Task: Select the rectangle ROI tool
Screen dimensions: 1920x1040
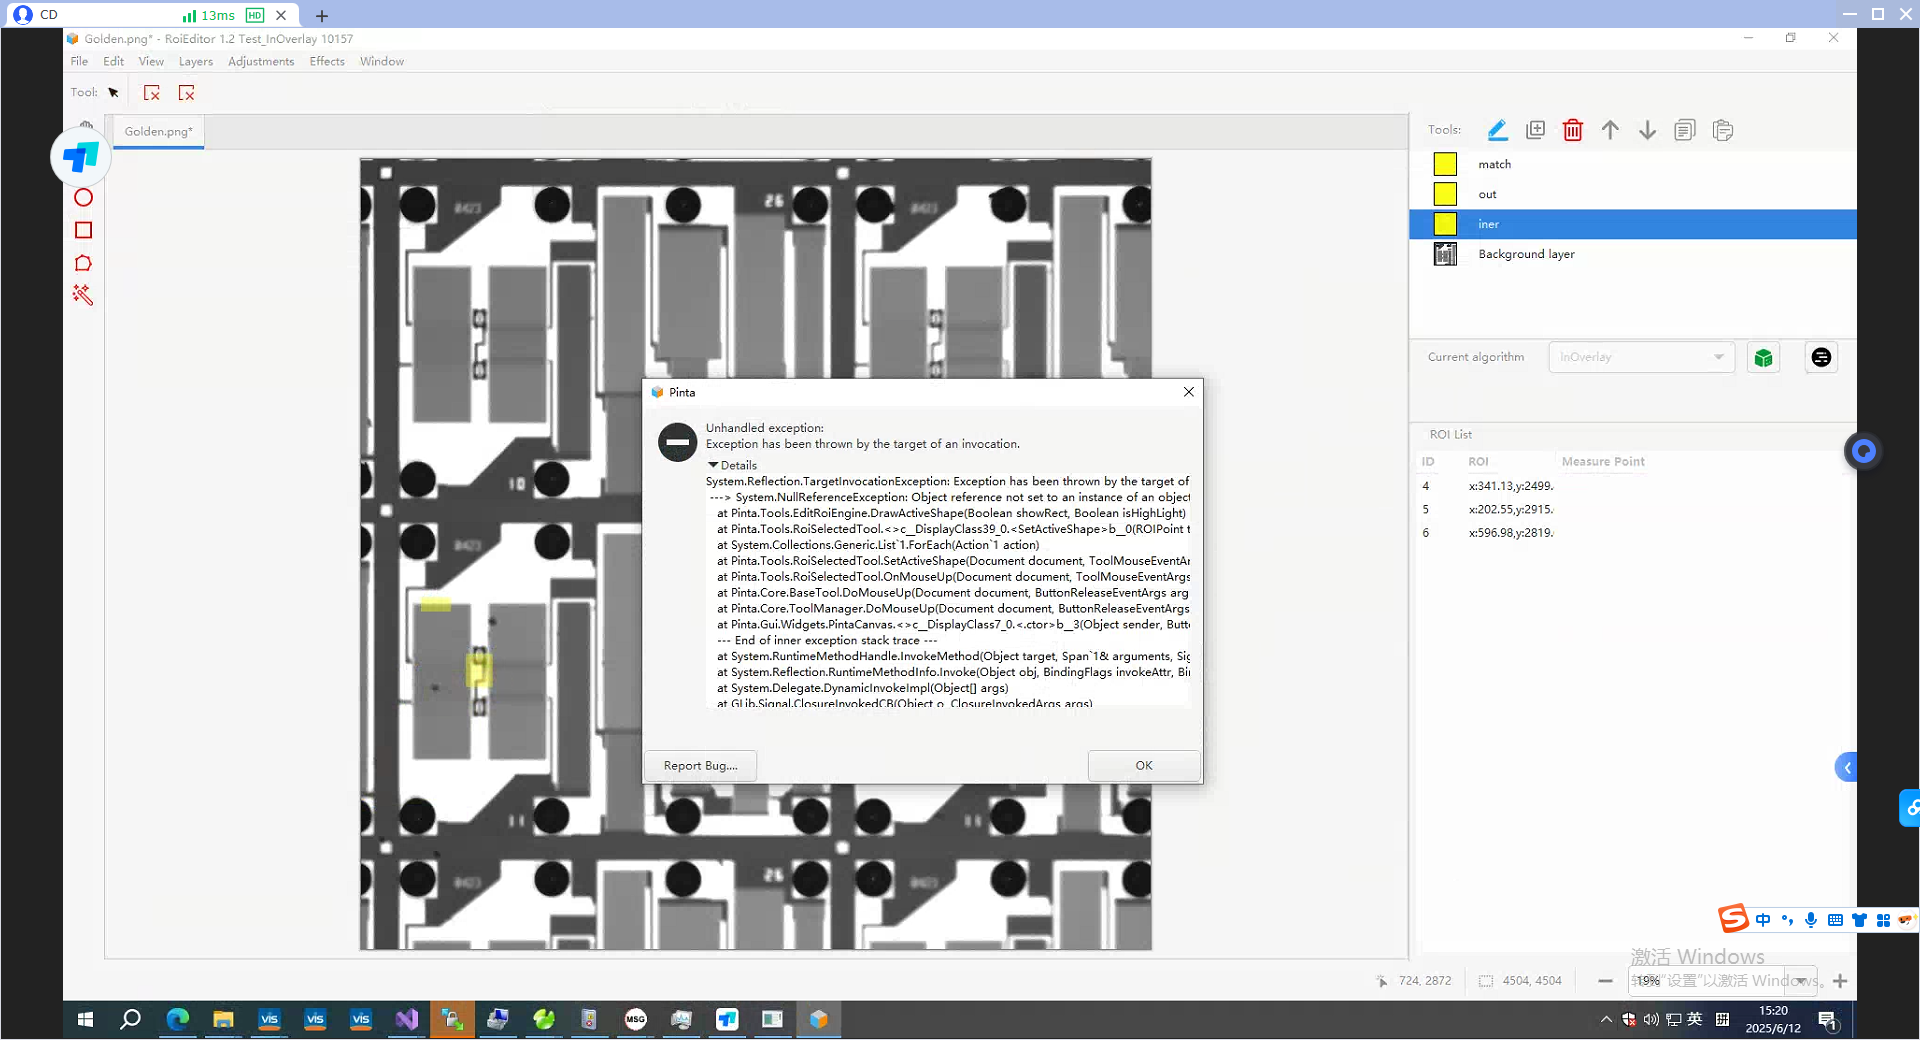Action: (x=84, y=230)
